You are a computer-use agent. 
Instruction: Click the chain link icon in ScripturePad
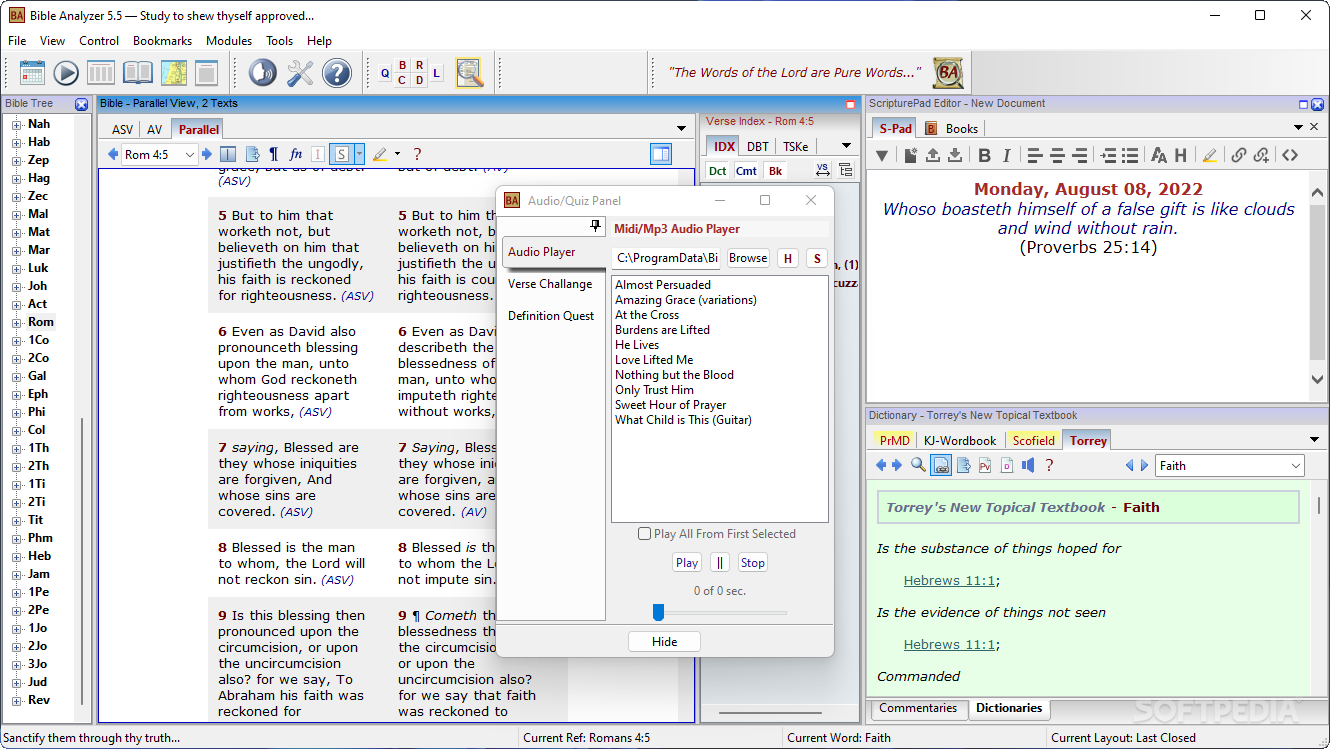[x=1239, y=155]
